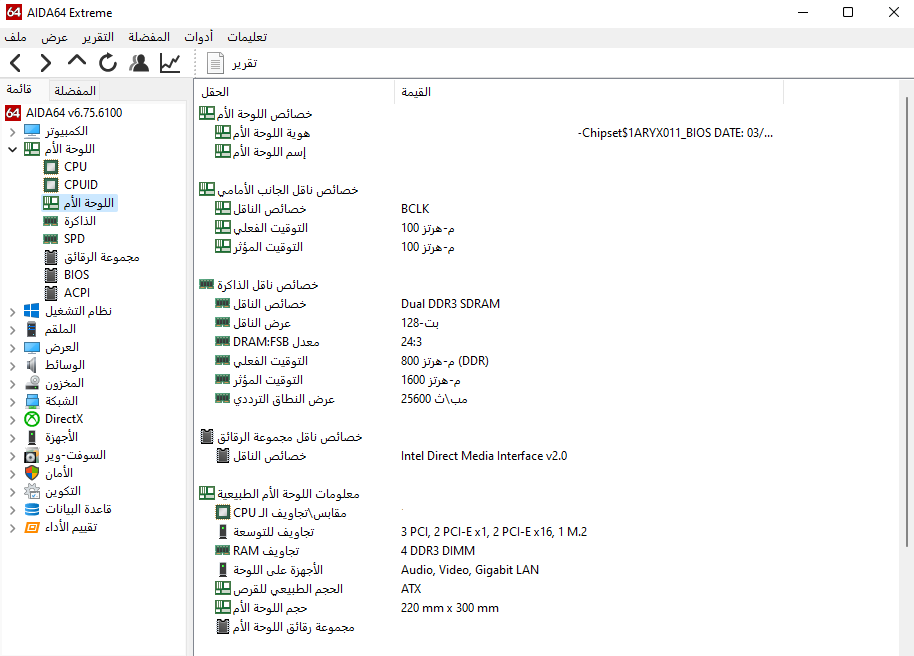Select the CPUID tree item

point(80,185)
